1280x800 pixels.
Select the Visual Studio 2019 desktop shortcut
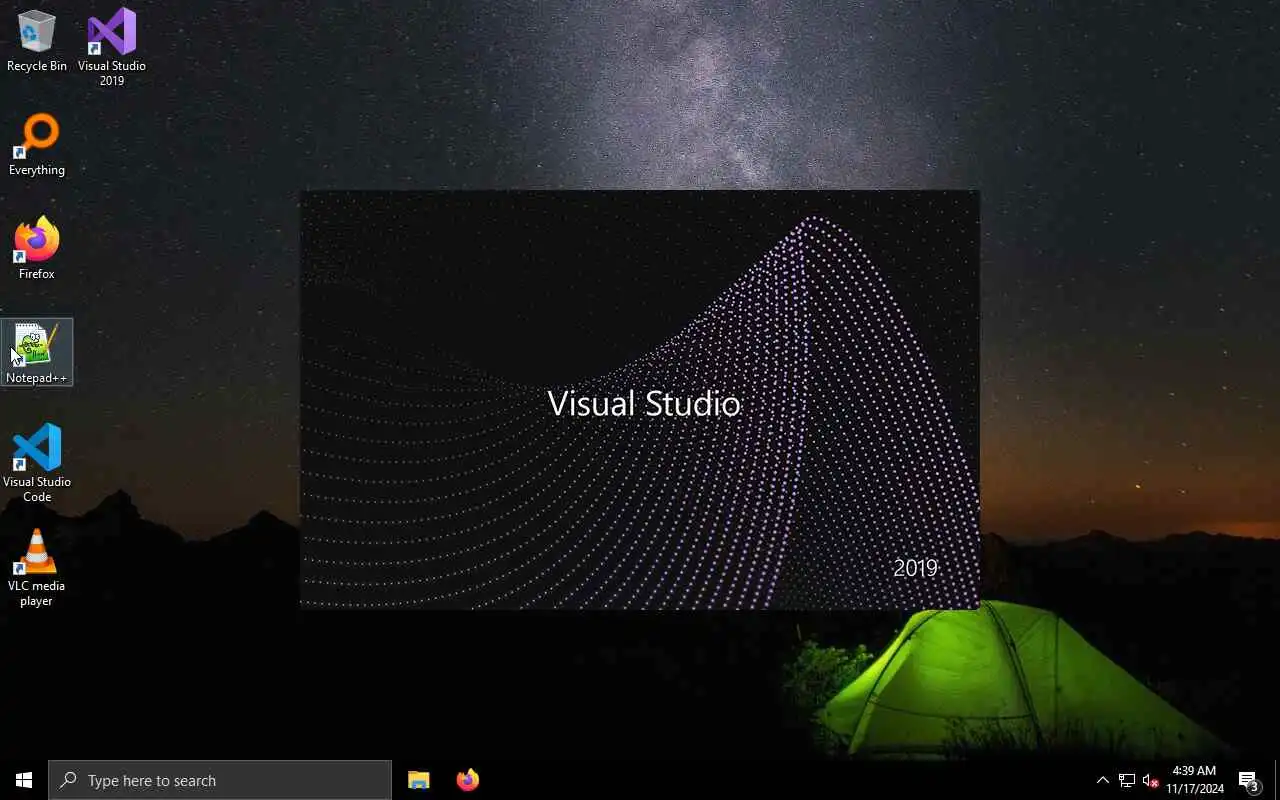(x=112, y=46)
